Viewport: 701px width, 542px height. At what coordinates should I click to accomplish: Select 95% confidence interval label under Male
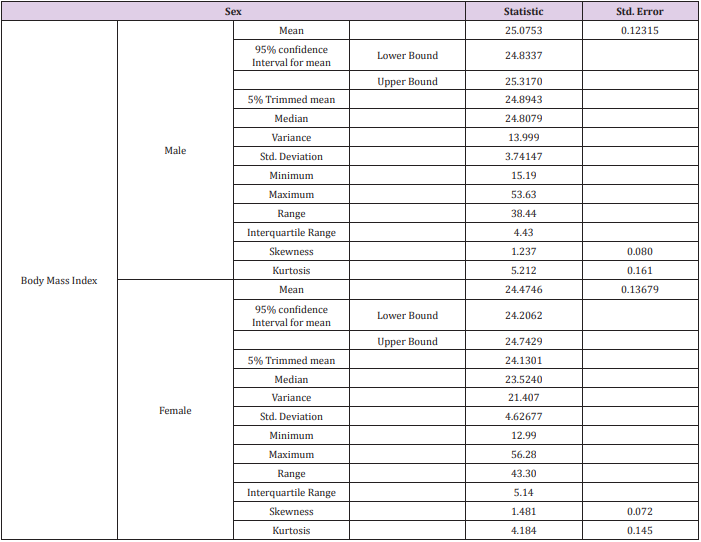click(x=291, y=56)
